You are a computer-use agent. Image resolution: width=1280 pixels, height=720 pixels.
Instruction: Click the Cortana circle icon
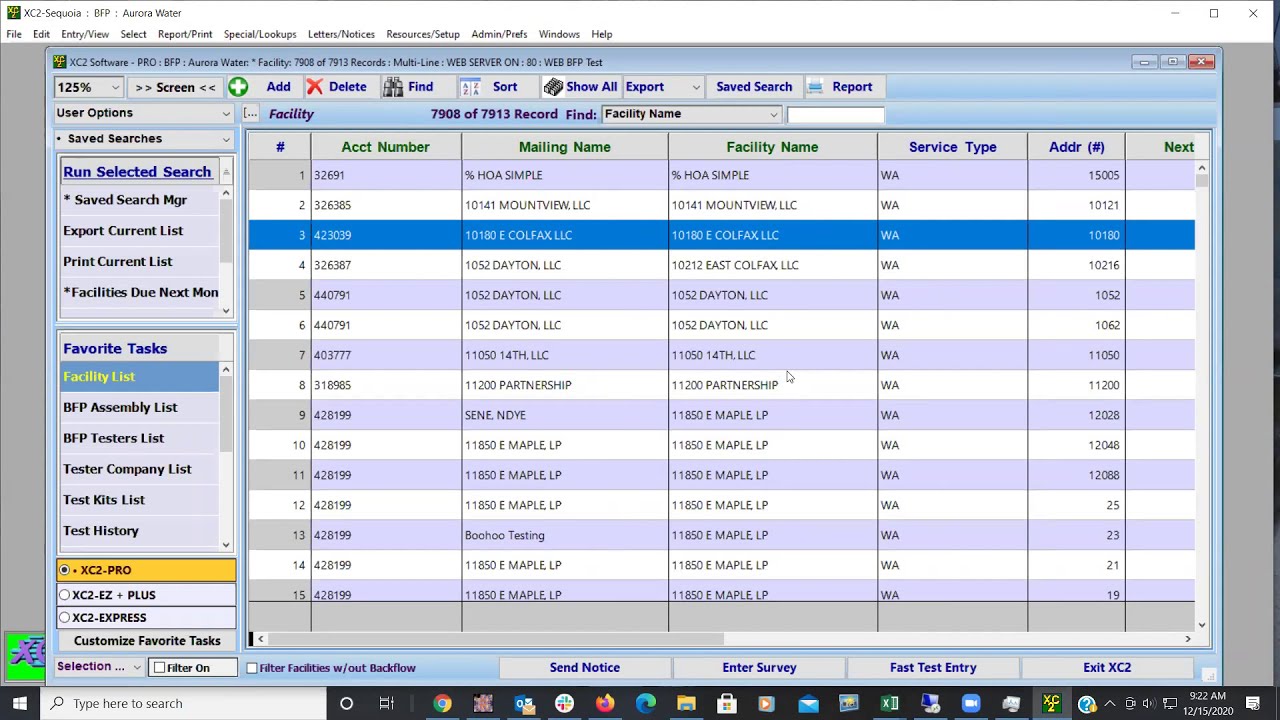coord(346,703)
